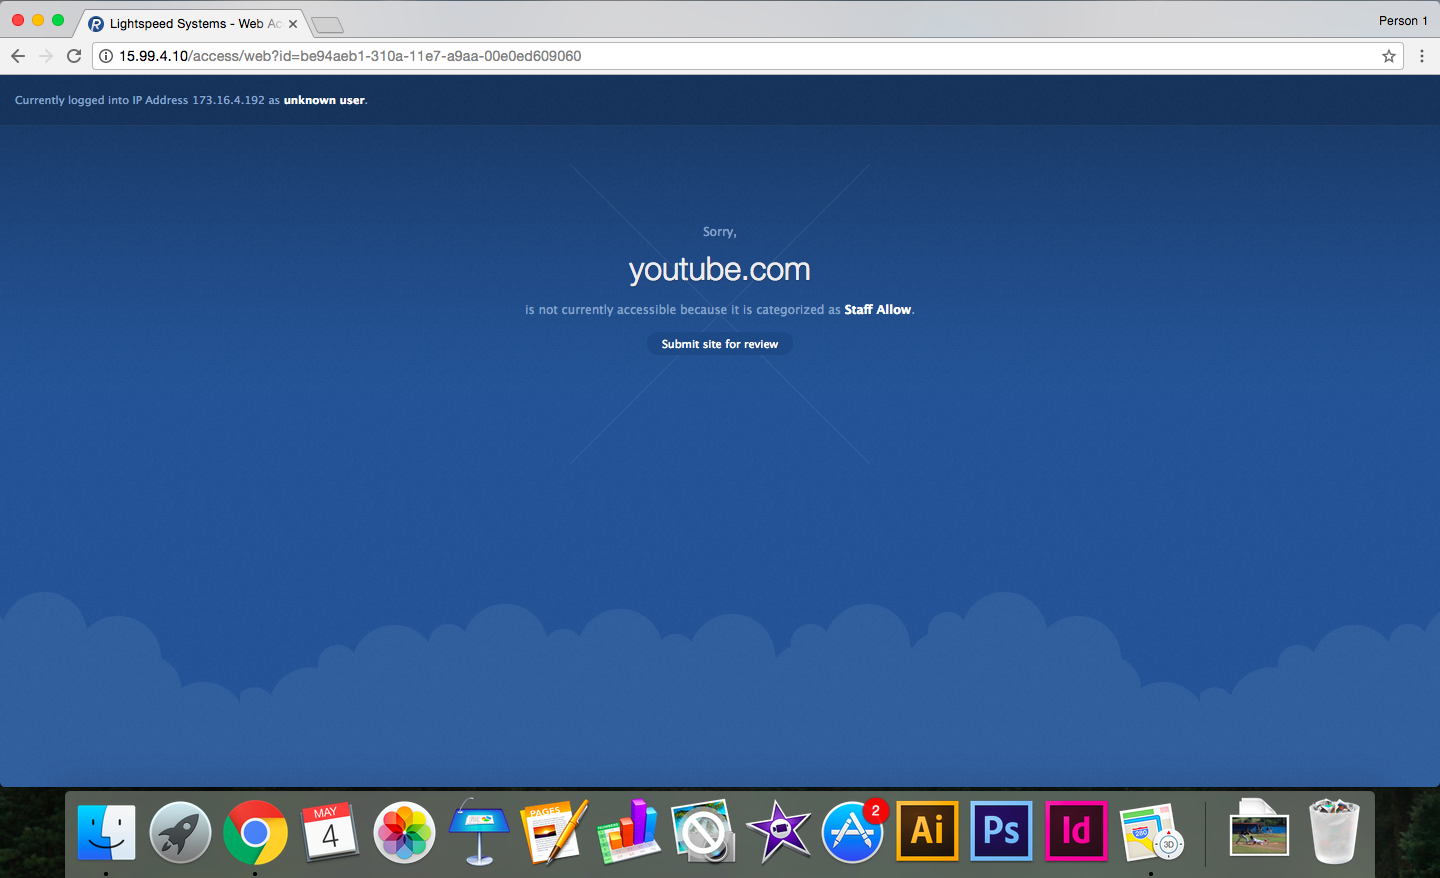Launch Adobe Illustrator from the dock
Viewport: 1440px width, 878px height.
click(927, 831)
